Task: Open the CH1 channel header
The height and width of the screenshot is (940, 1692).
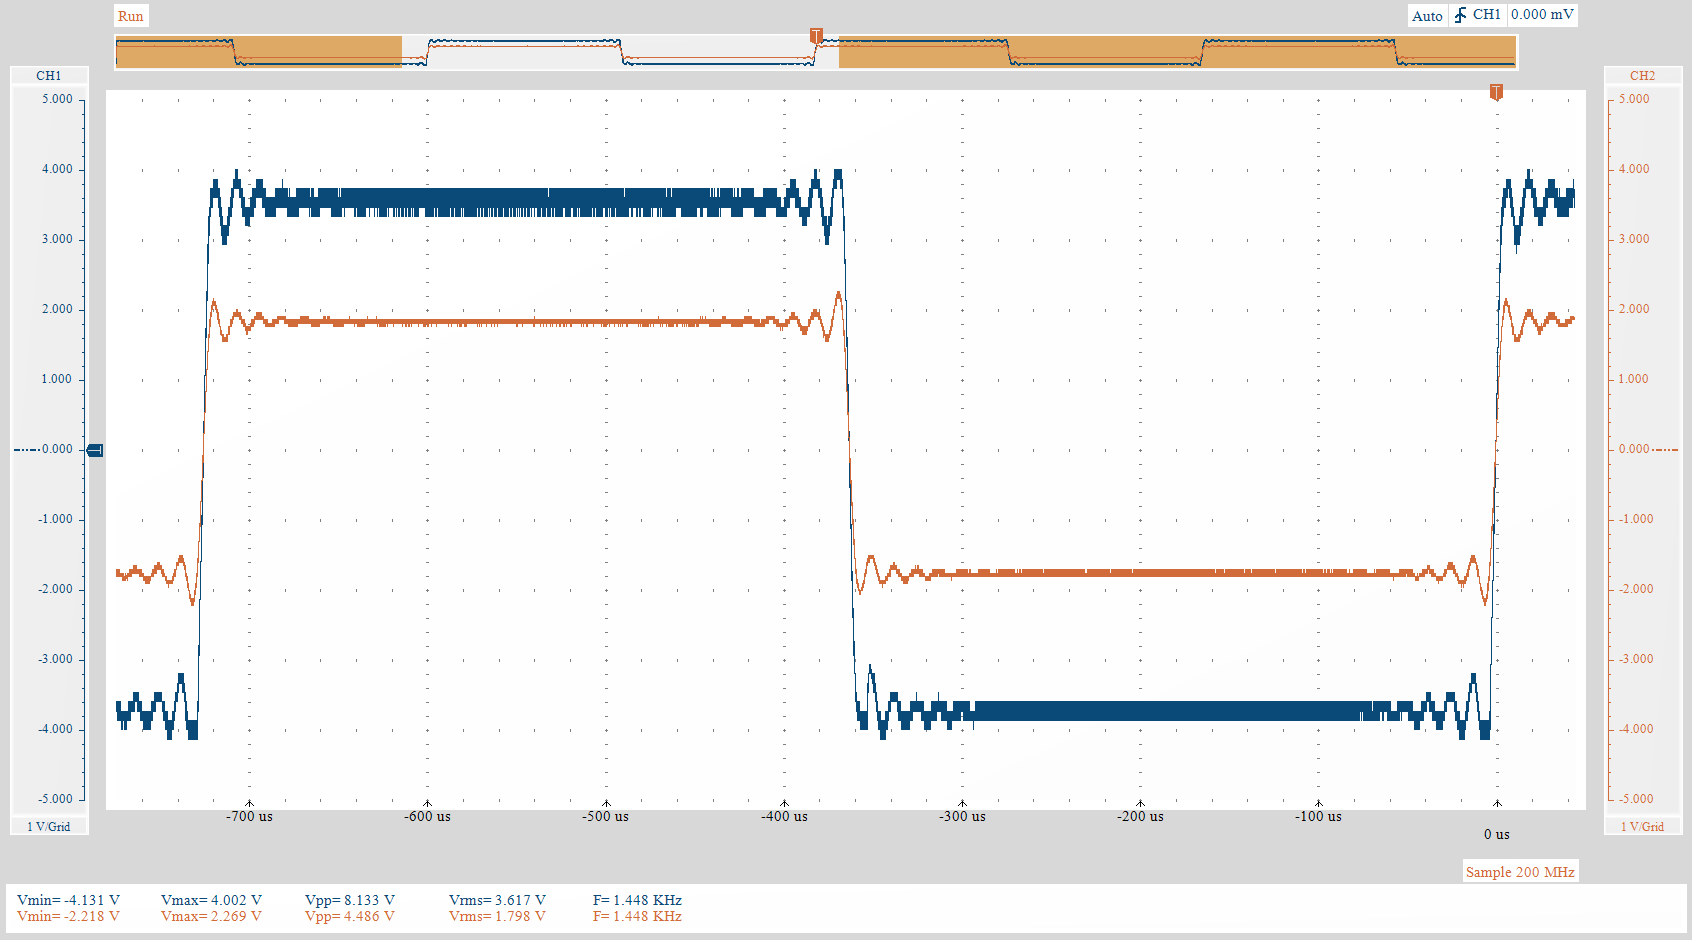Action: click(x=49, y=76)
